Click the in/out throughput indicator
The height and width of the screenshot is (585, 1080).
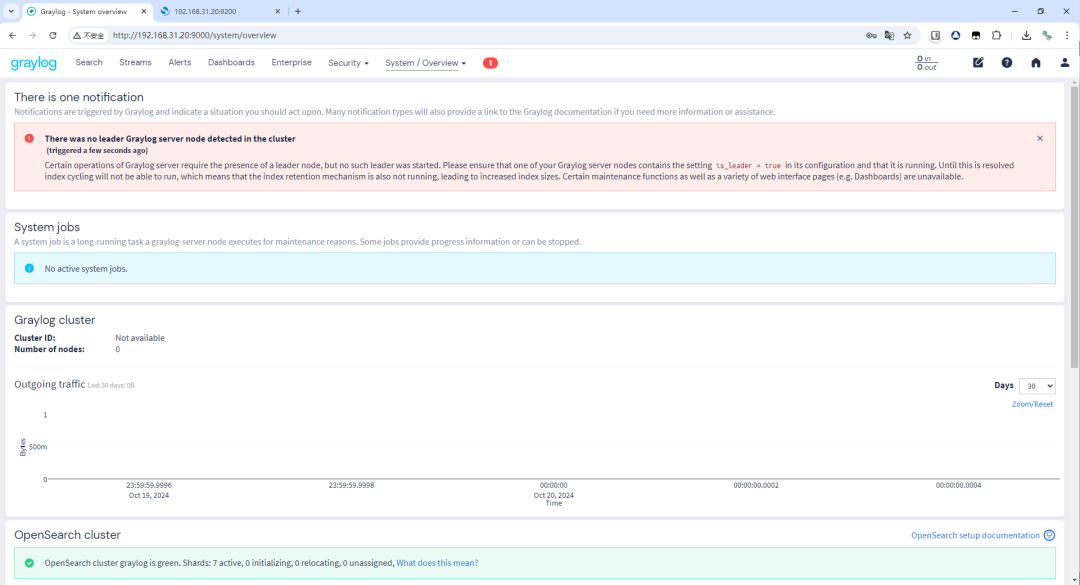(926, 63)
